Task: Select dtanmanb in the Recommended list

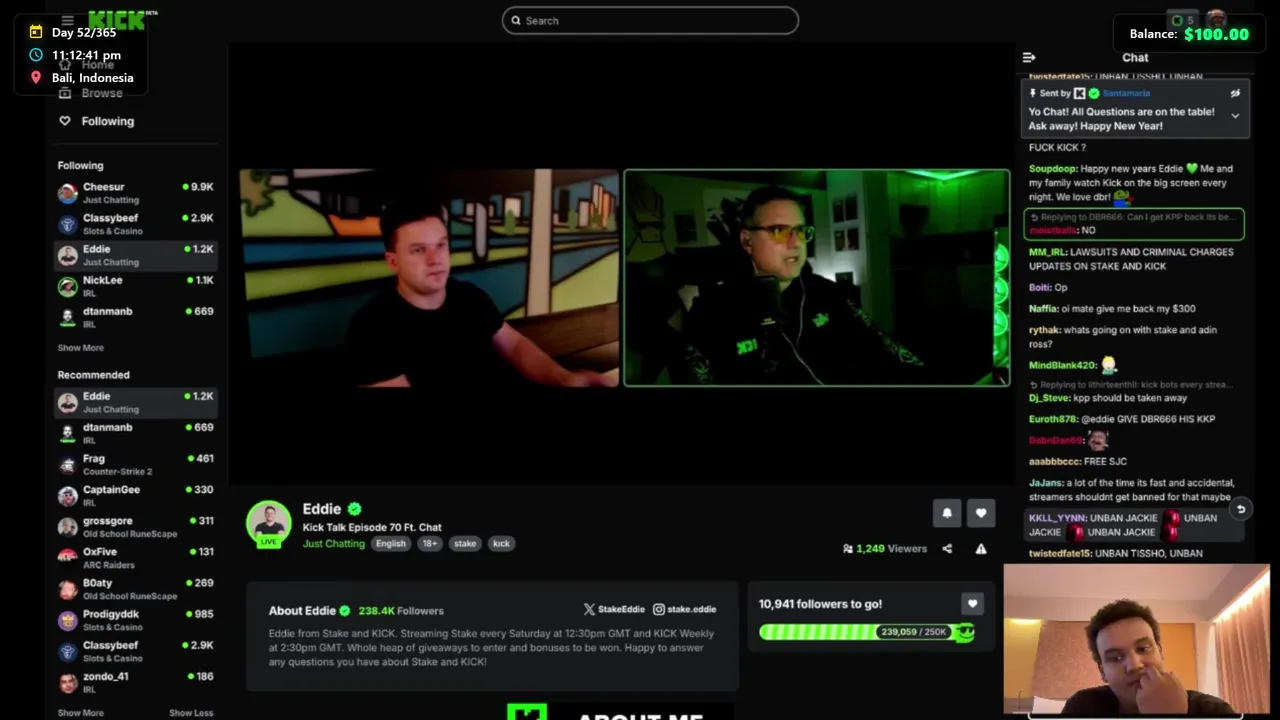Action: (x=136, y=433)
